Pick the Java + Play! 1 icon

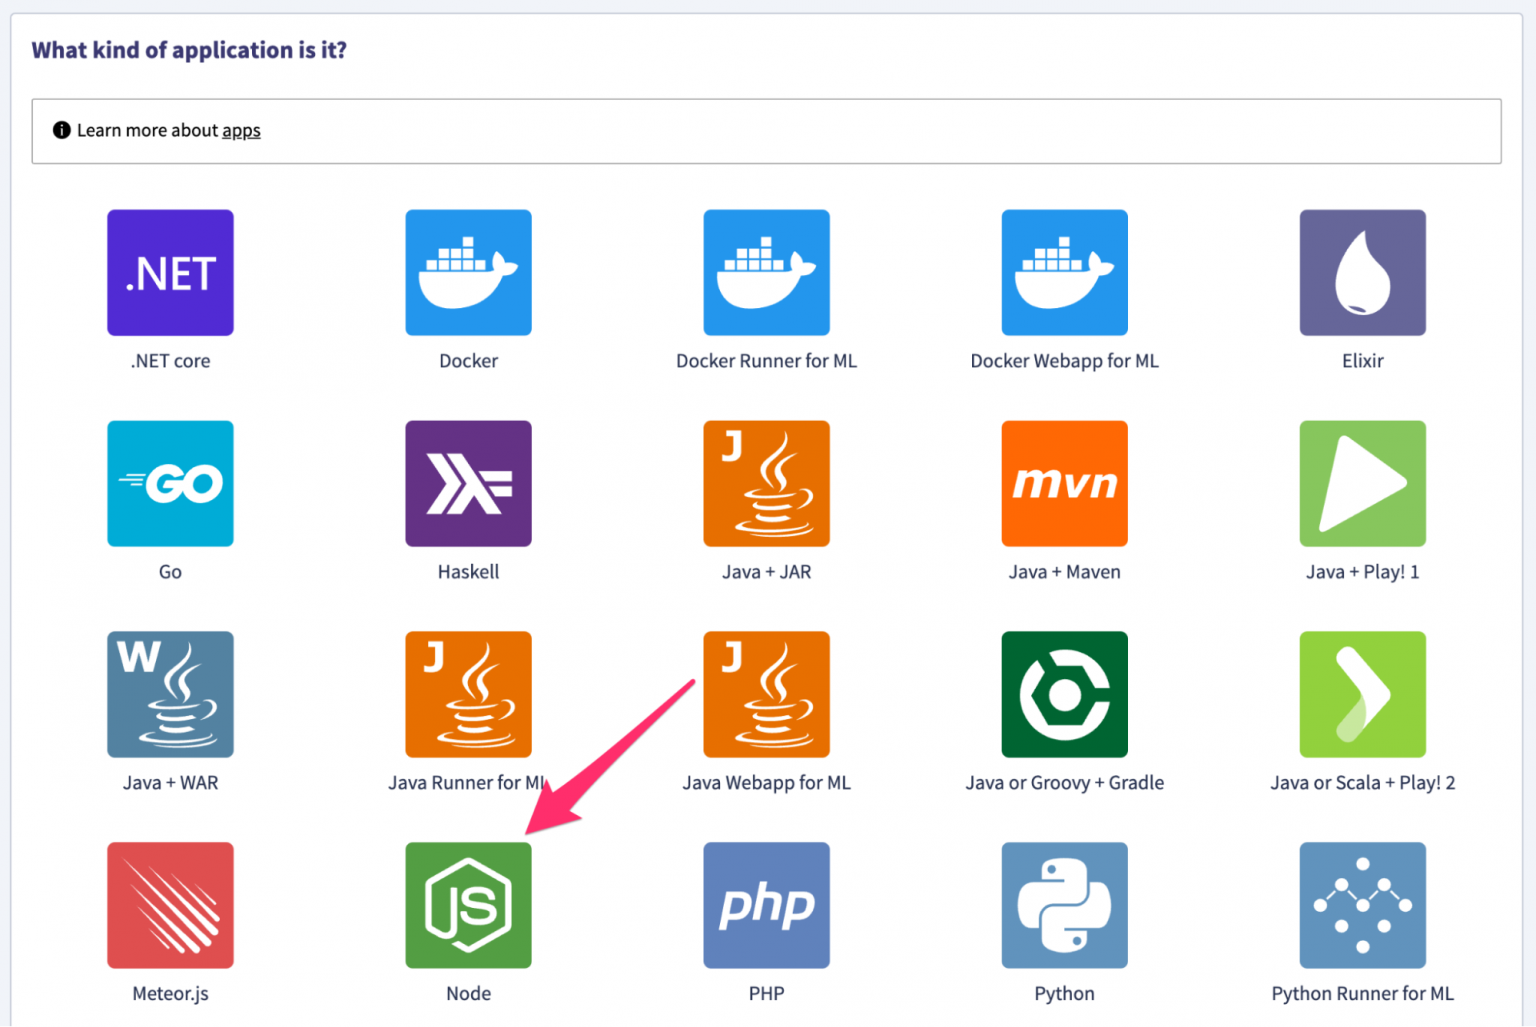click(1362, 483)
